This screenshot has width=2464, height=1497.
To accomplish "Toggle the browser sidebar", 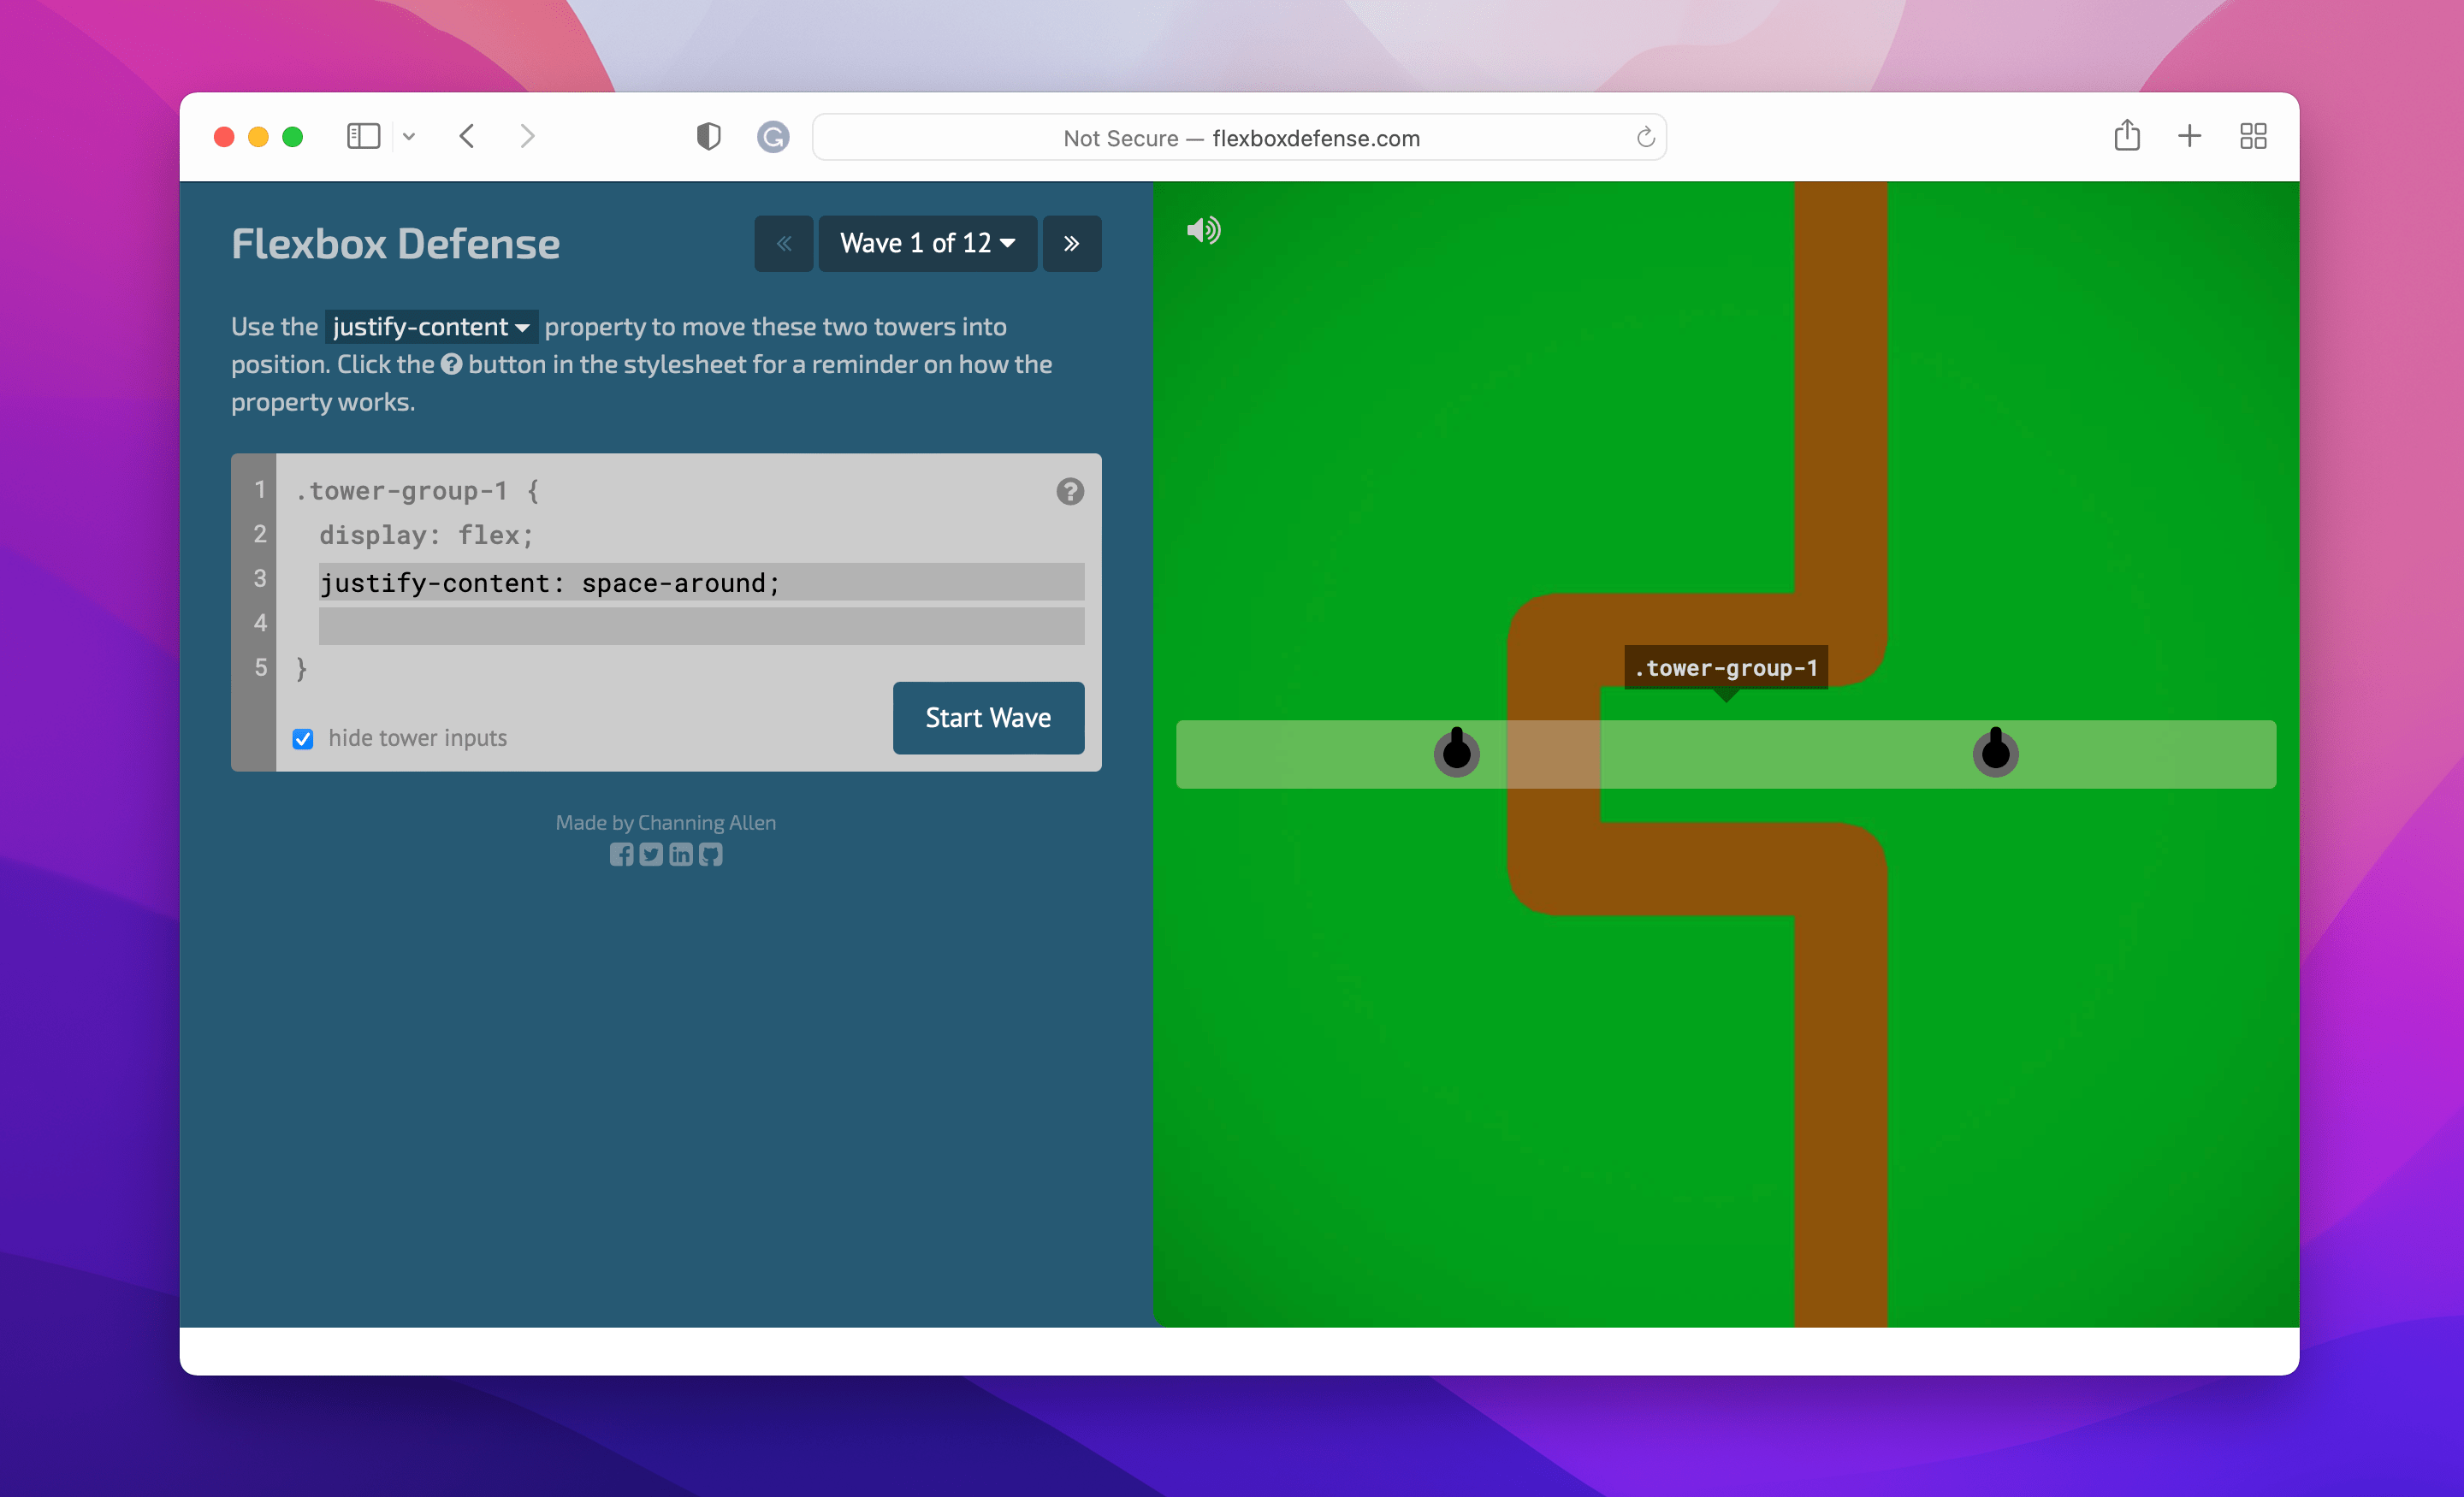I will pyautogui.click(x=363, y=136).
